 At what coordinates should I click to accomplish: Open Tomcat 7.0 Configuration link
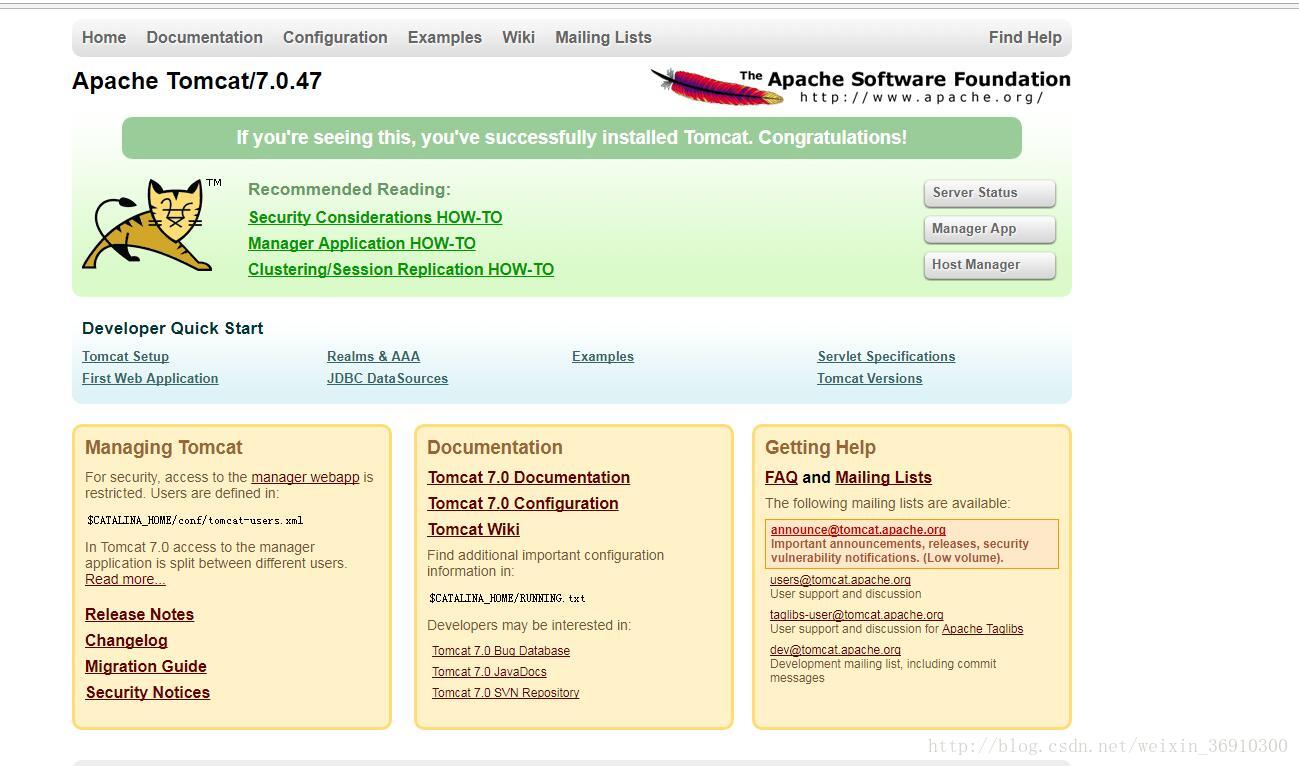pyautogui.click(x=523, y=503)
